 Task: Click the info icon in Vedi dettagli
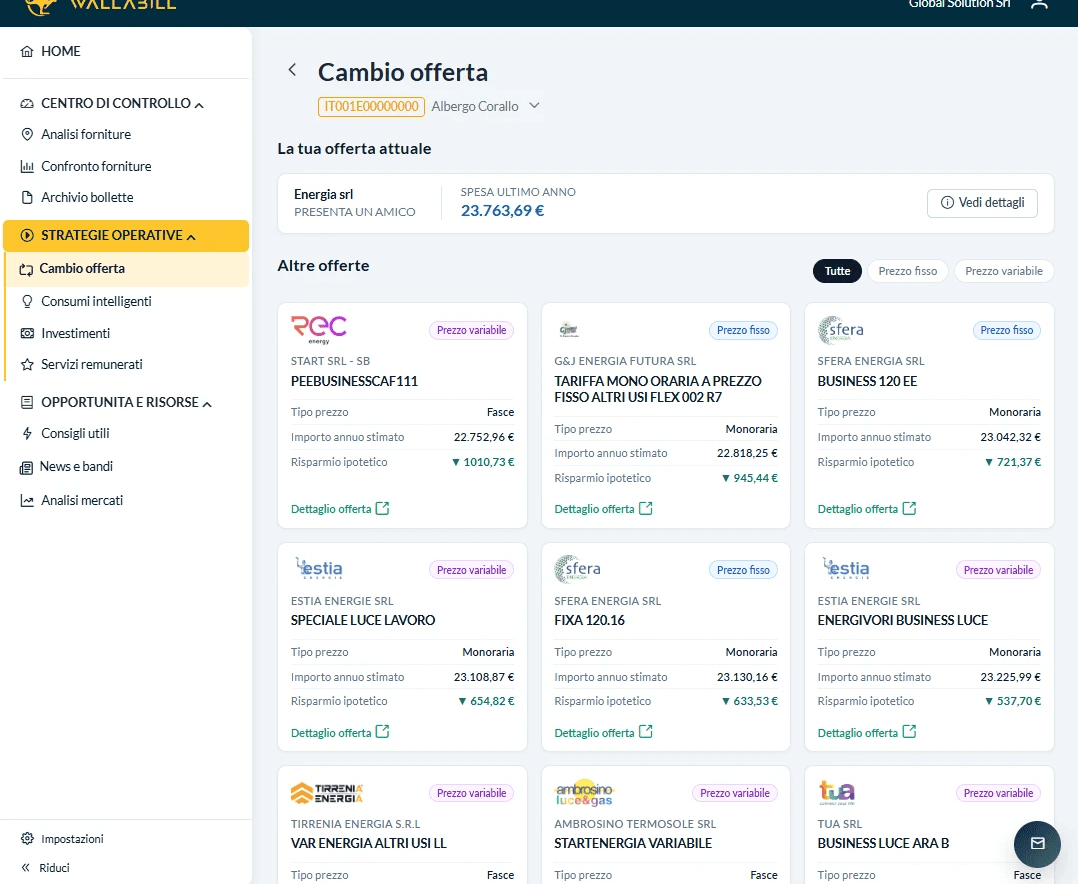tap(947, 203)
